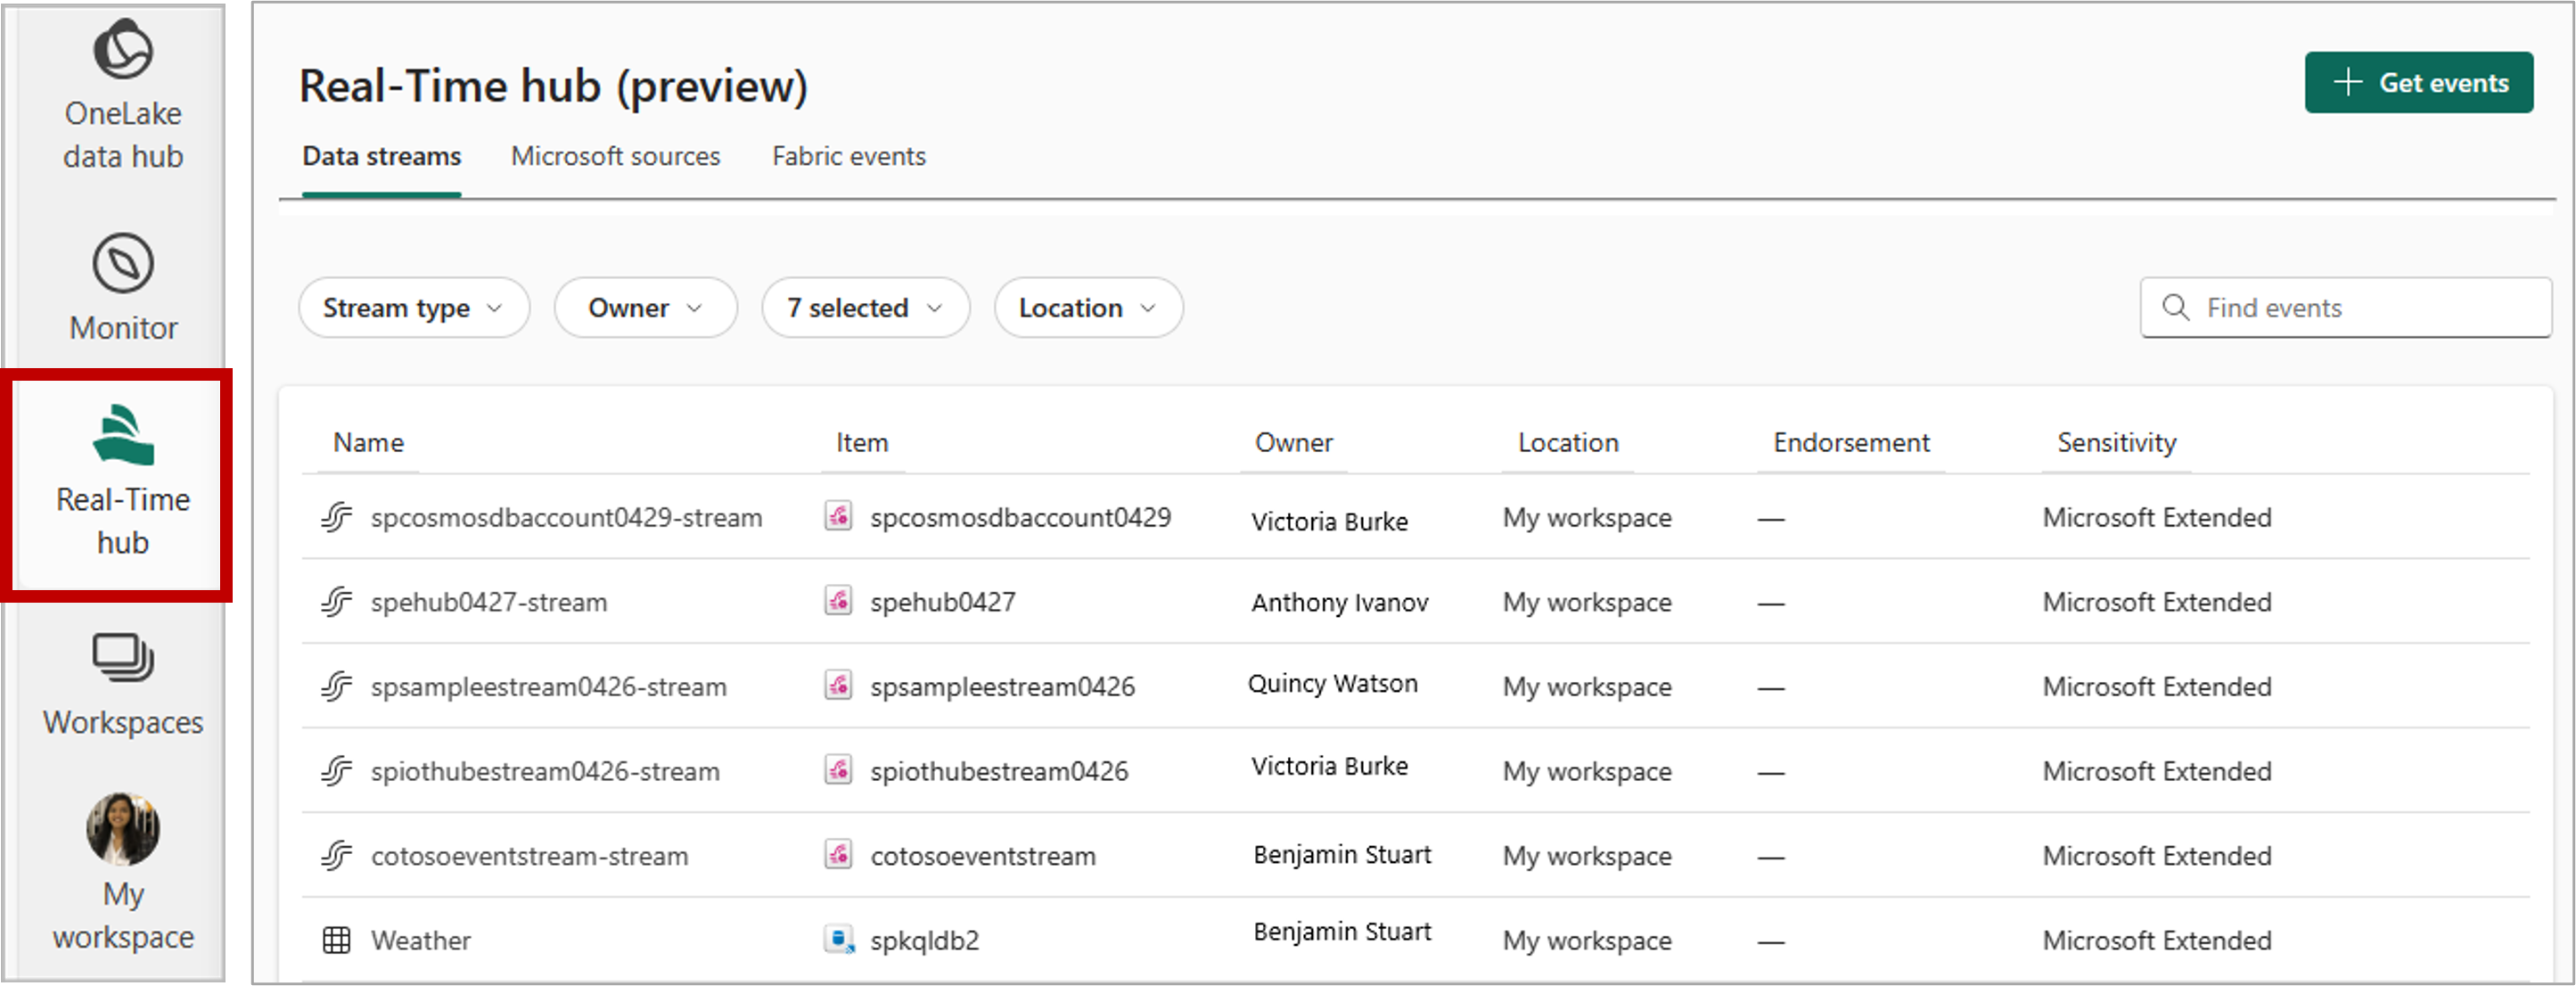Viewport: 2576px width, 986px height.
Task: Click stream icon beside spcosmosdbaccount0429-stream
Action: pyautogui.click(x=337, y=517)
